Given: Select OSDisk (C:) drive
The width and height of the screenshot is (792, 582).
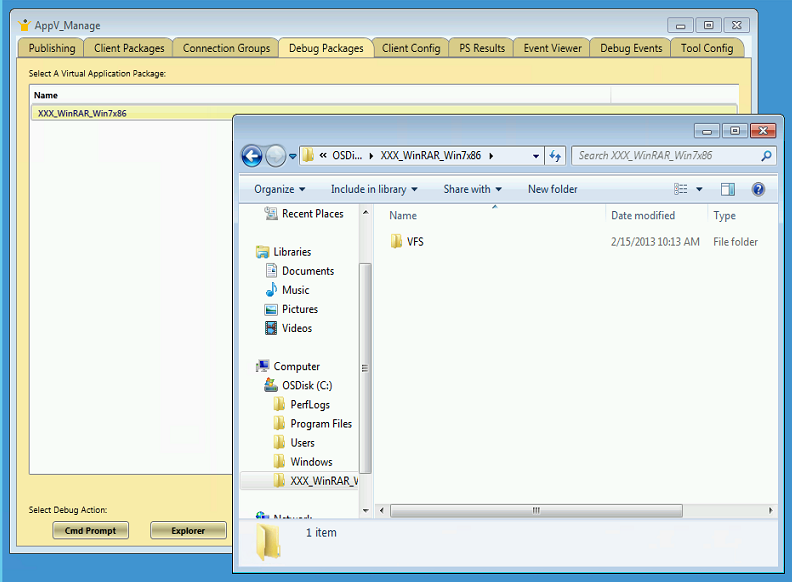Looking at the screenshot, I should coord(307,386).
